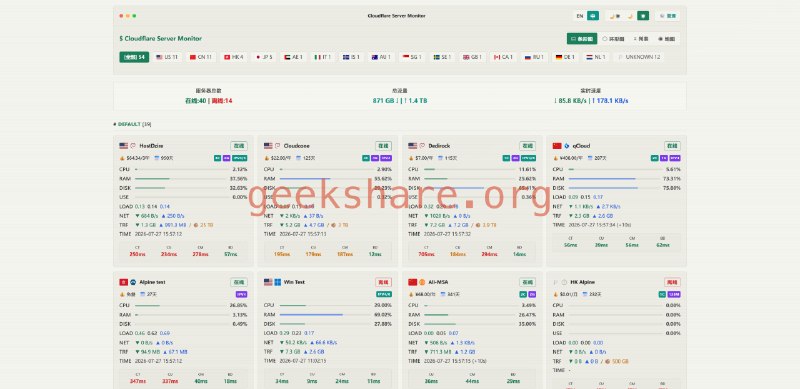Click the heart icon beside Cloudcone
The image size is (800, 389).
pyautogui.click(x=278, y=145)
